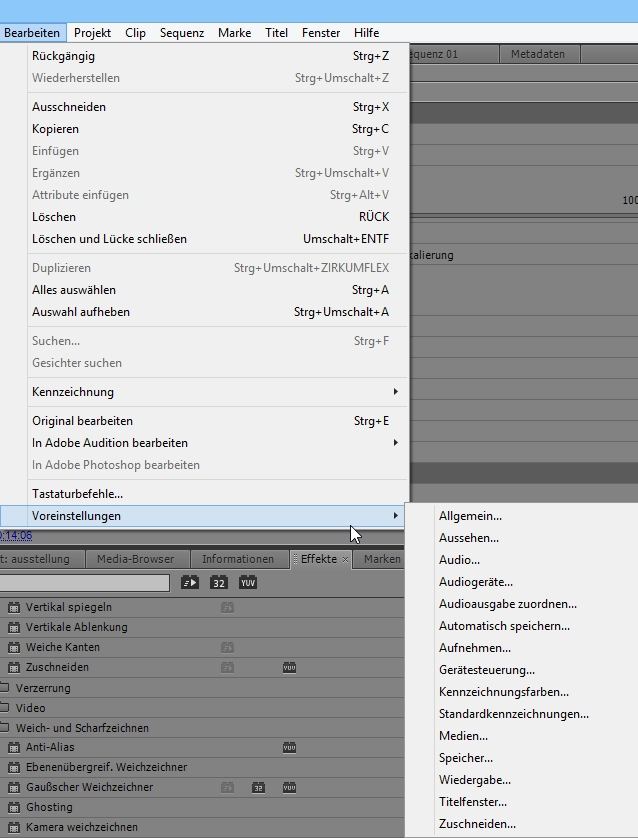Viewport: 638px width, 838px height.
Task: Open the Titel menu
Action: click(x=276, y=33)
